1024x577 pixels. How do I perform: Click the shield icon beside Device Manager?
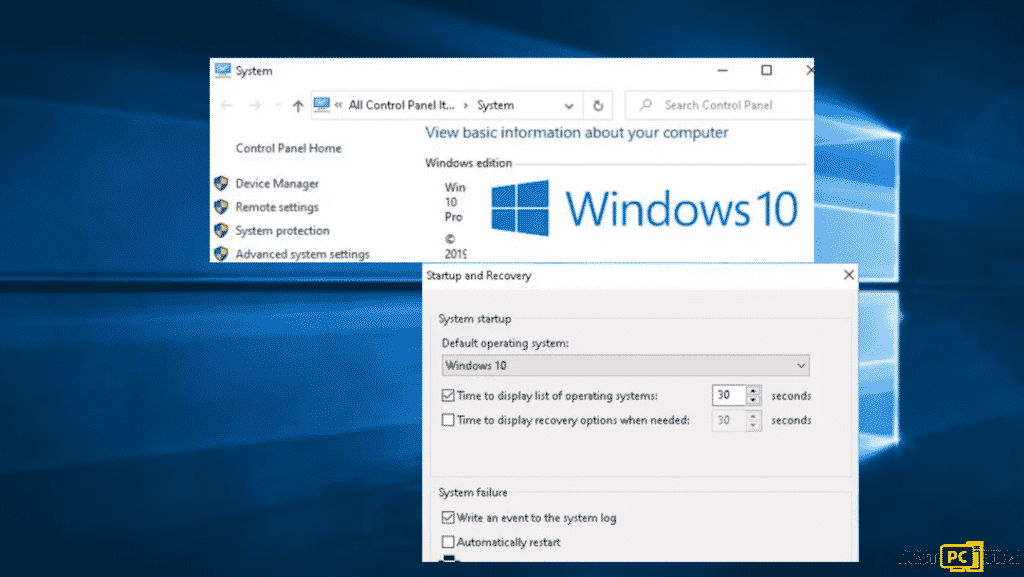pos(221,183)
